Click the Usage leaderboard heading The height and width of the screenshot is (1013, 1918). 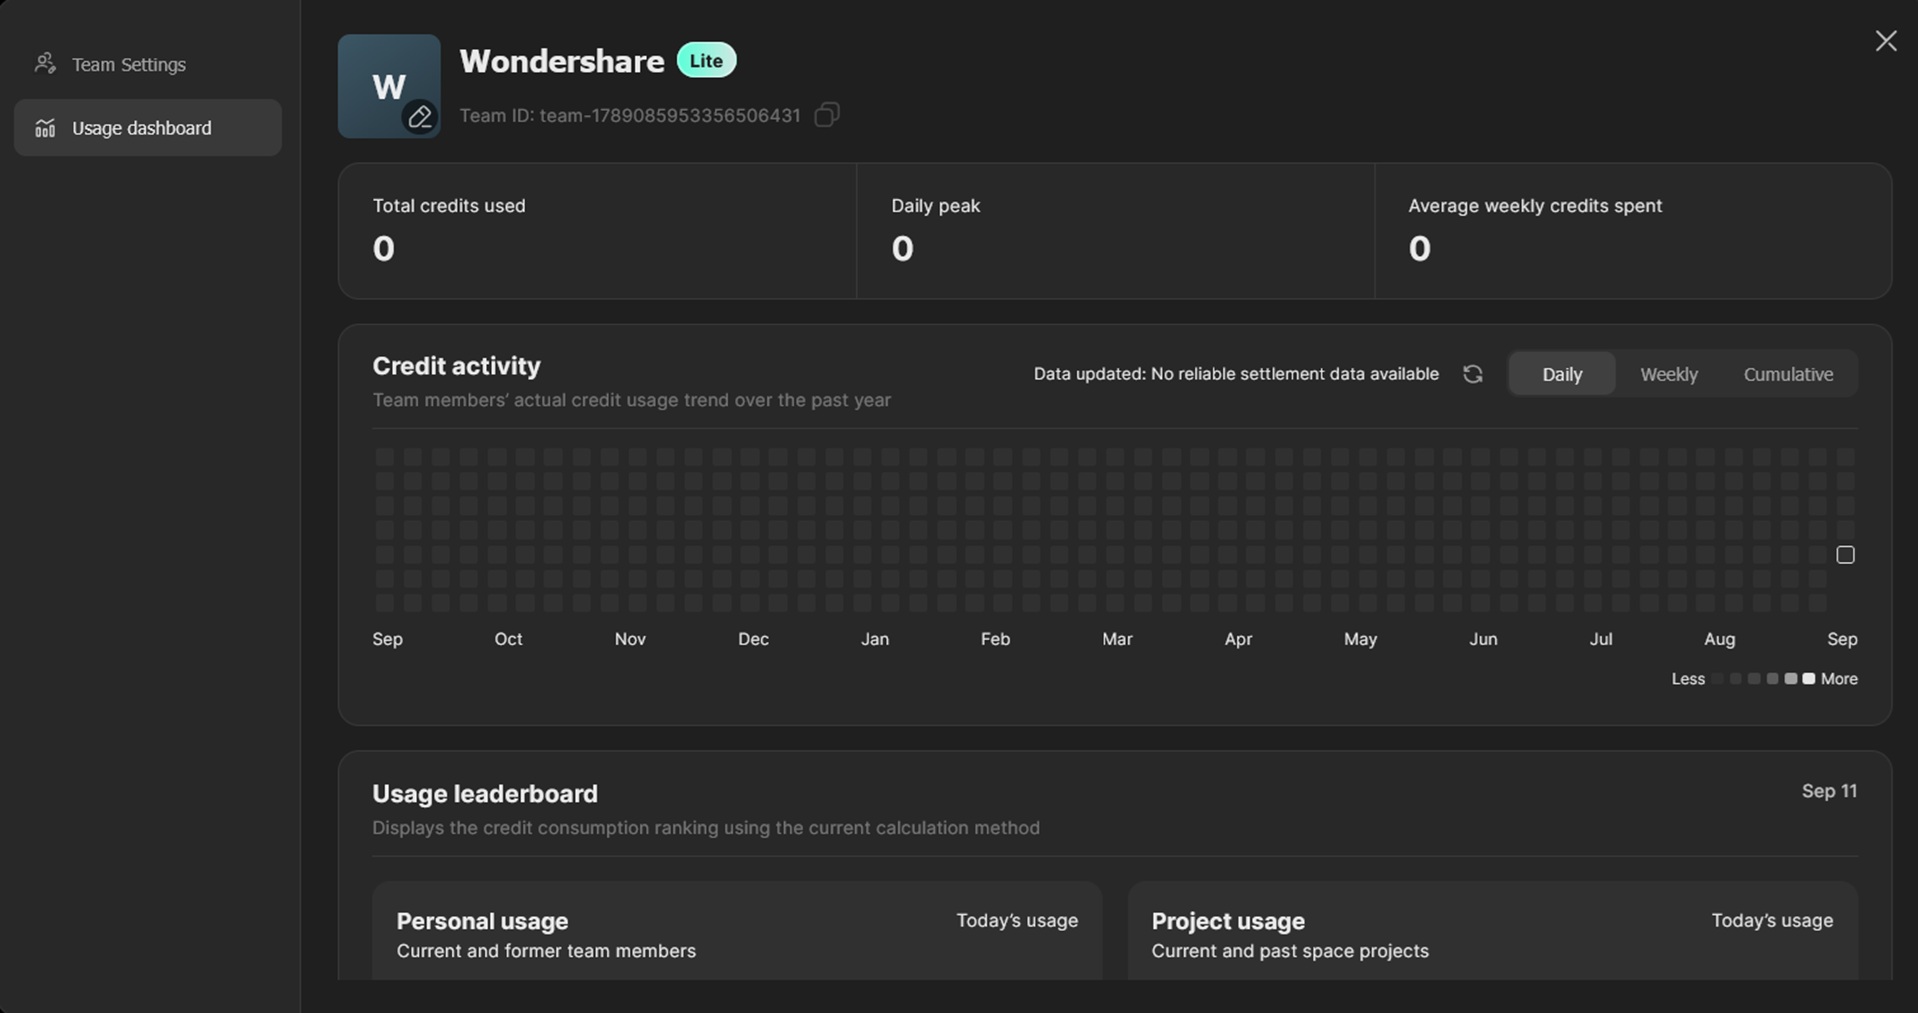click(x=485, y=794)
